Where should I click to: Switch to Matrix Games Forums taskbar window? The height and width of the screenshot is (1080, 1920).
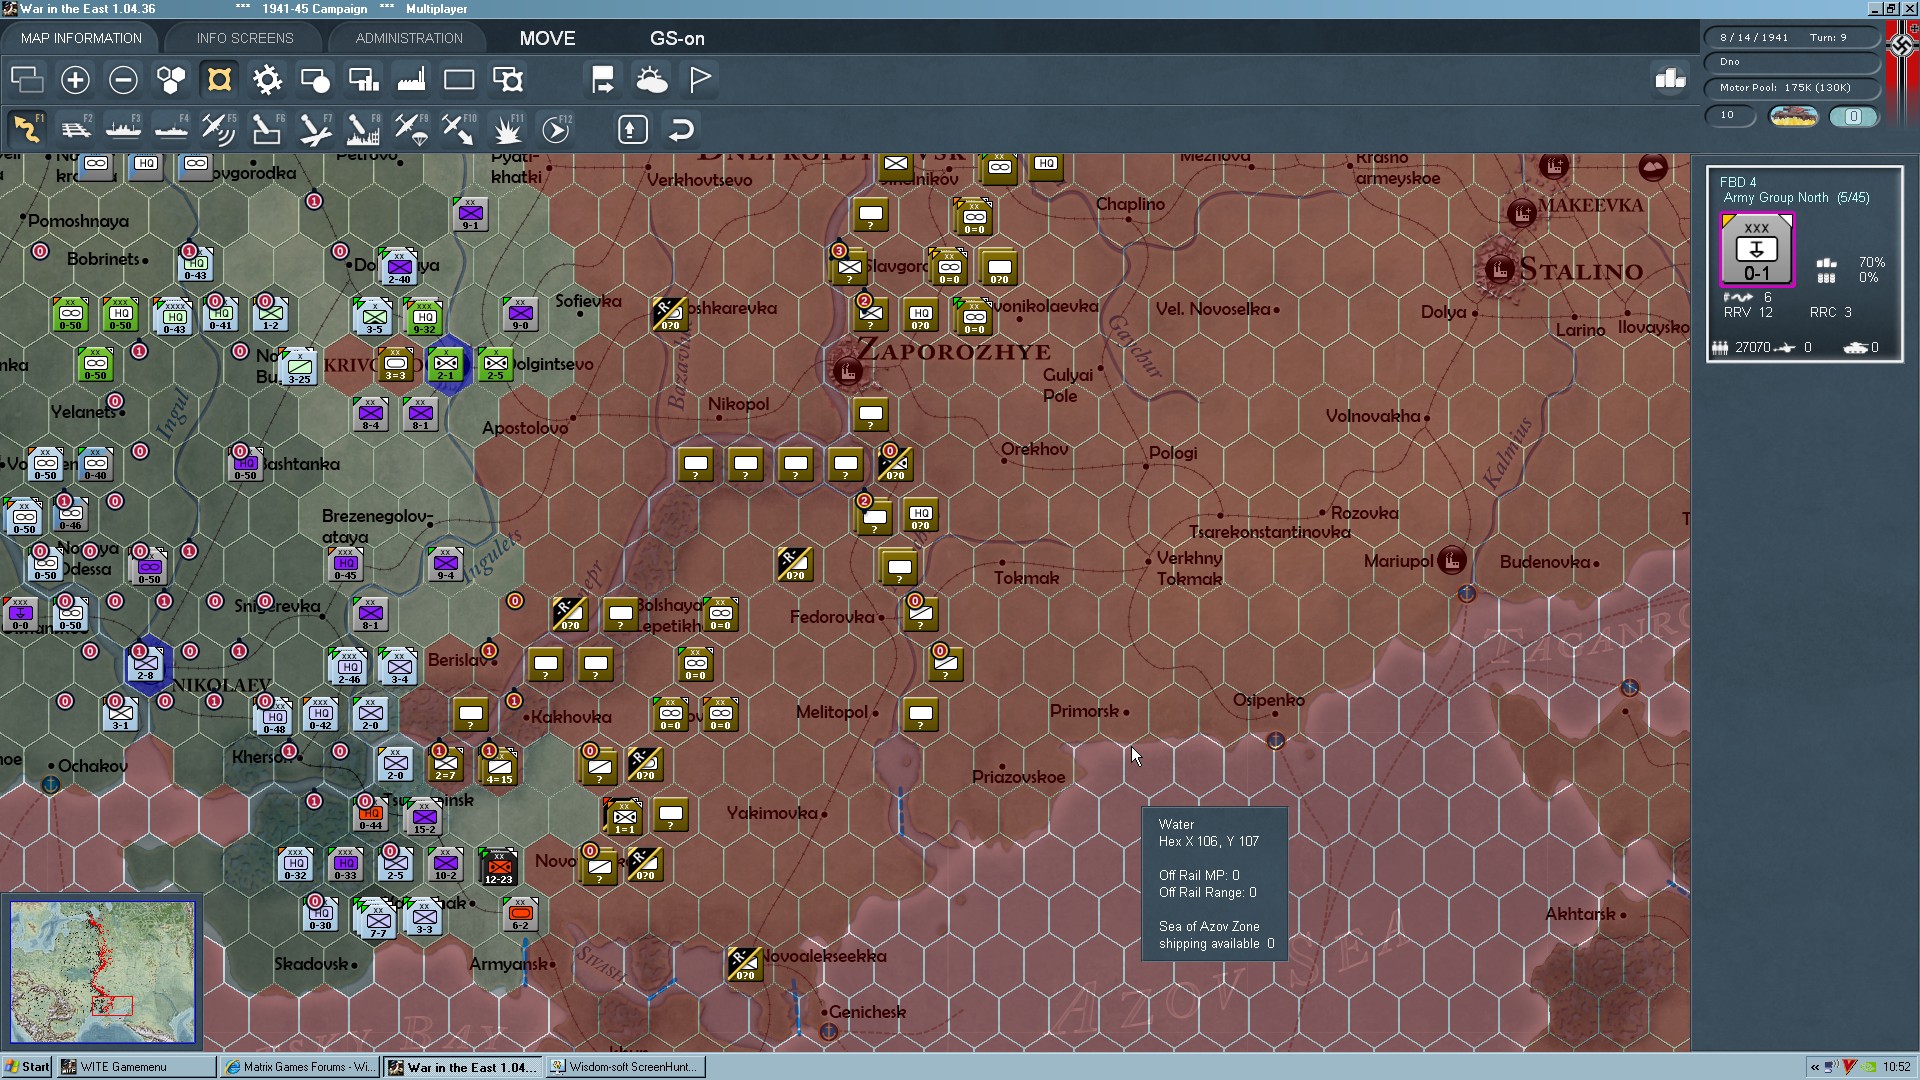tap(300, 1067)
